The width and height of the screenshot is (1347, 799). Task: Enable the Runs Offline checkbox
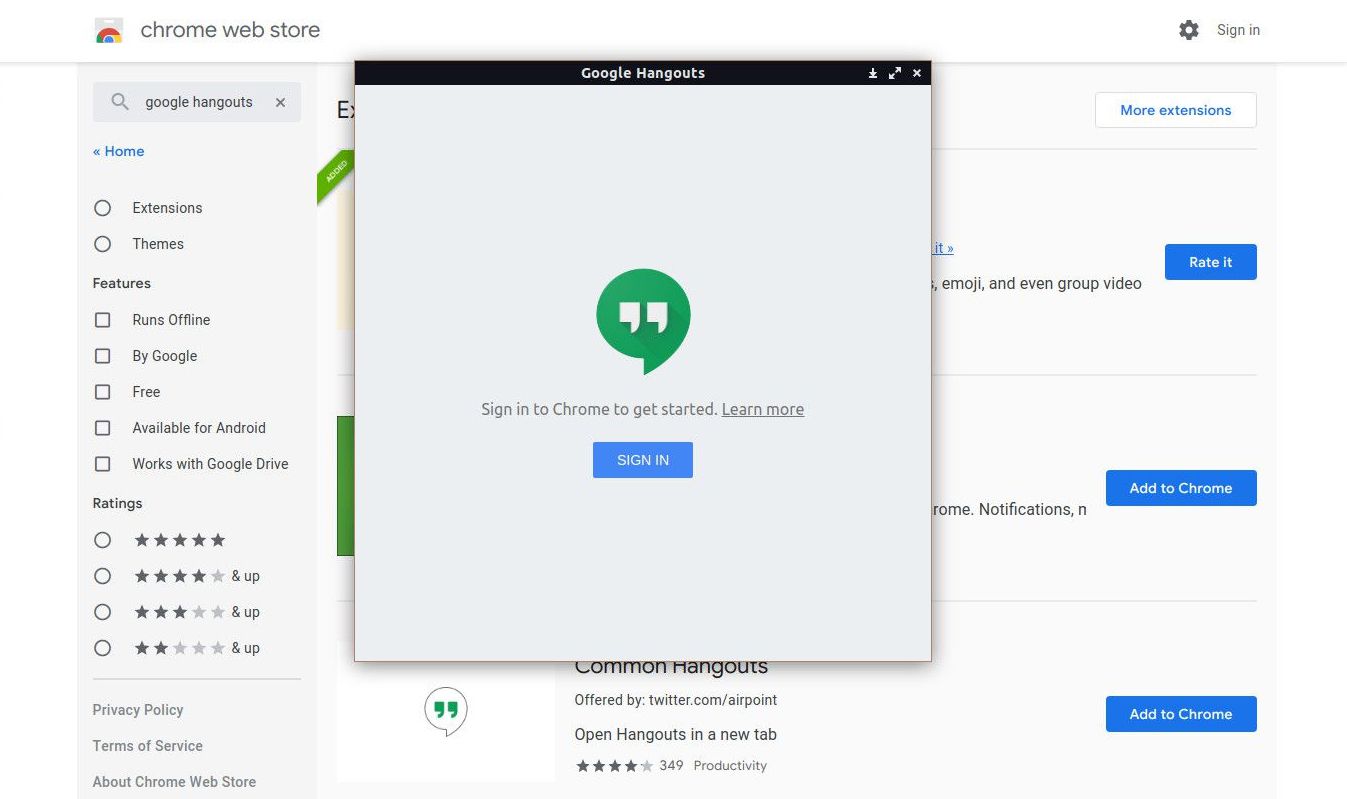(102, 320)
